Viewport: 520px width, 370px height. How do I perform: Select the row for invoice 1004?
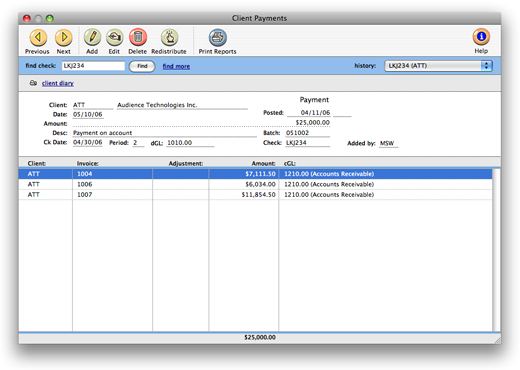pyautogui.click(x=255, y=174)
